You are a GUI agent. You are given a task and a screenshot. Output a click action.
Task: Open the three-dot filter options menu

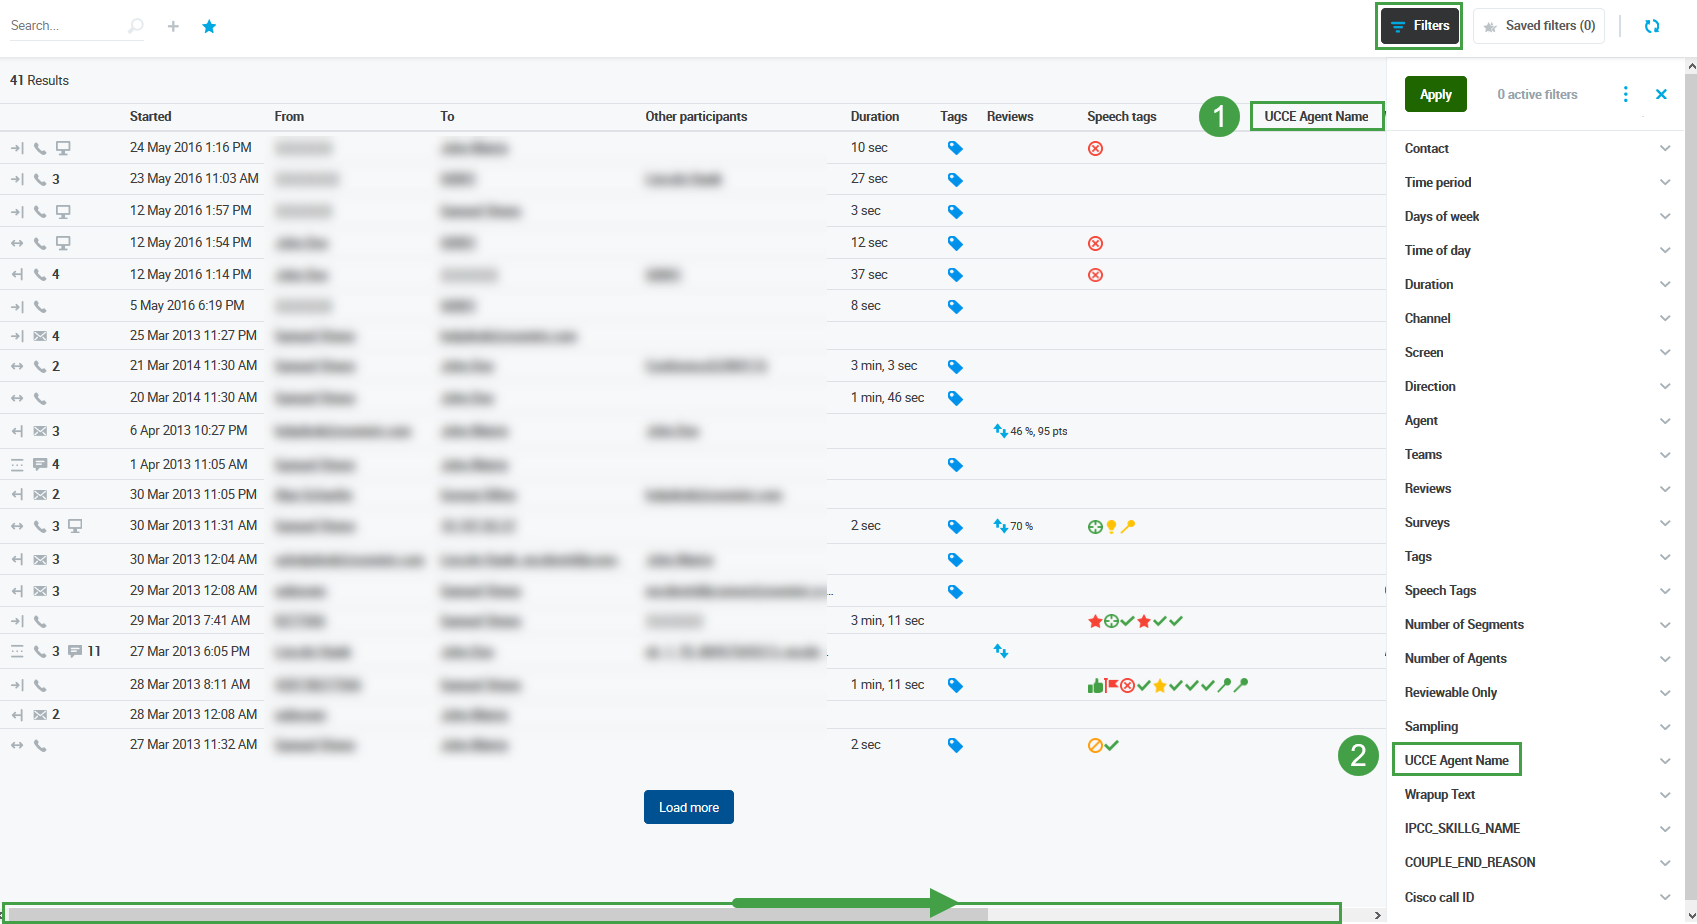tap(1625, 94)
